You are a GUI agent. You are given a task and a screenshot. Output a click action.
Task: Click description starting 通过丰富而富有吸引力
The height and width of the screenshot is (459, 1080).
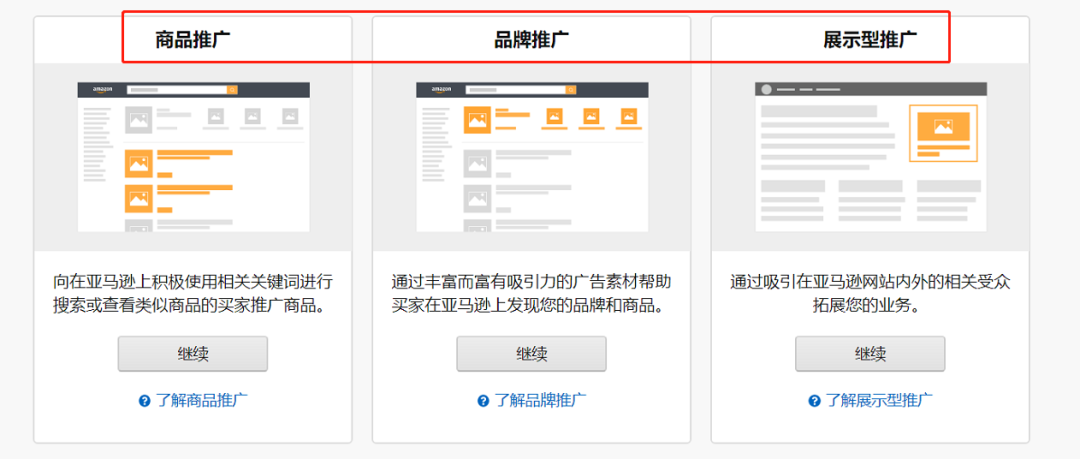point(532,294)
